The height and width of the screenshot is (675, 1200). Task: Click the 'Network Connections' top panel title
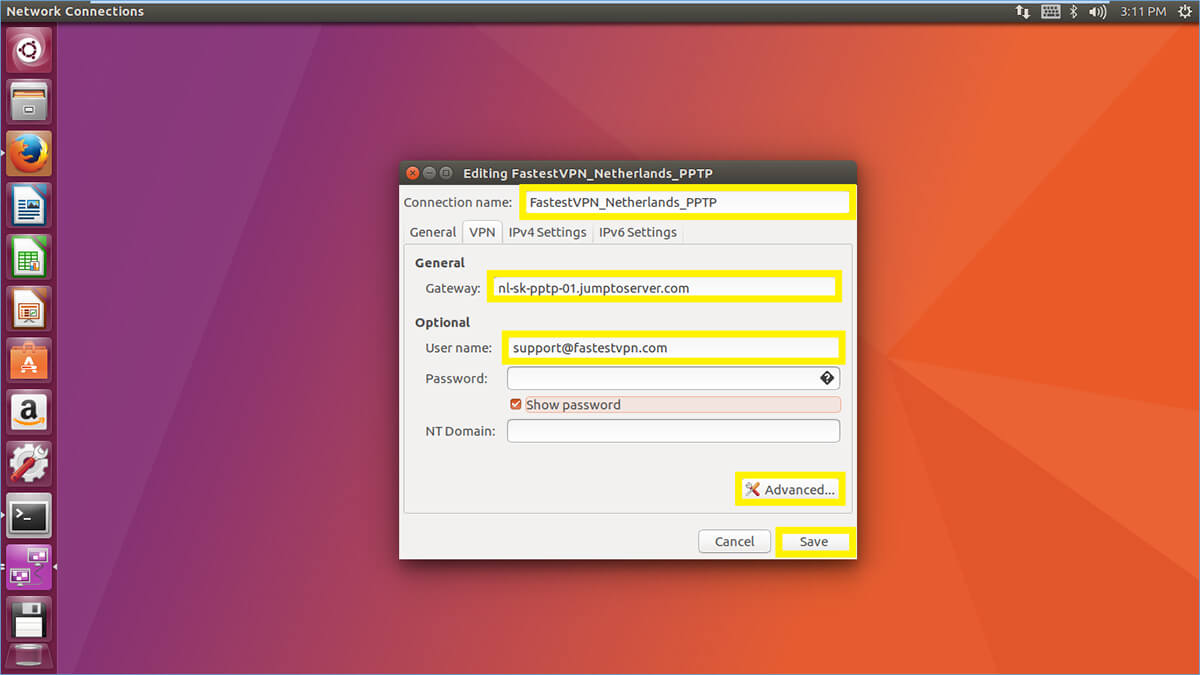[x=75, y=12]
